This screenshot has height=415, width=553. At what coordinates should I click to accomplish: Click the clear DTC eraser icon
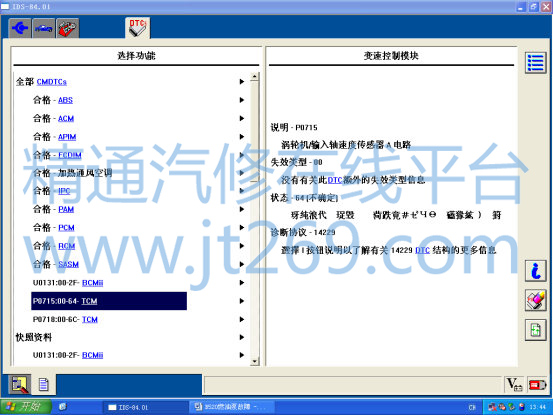coord(535,300)
